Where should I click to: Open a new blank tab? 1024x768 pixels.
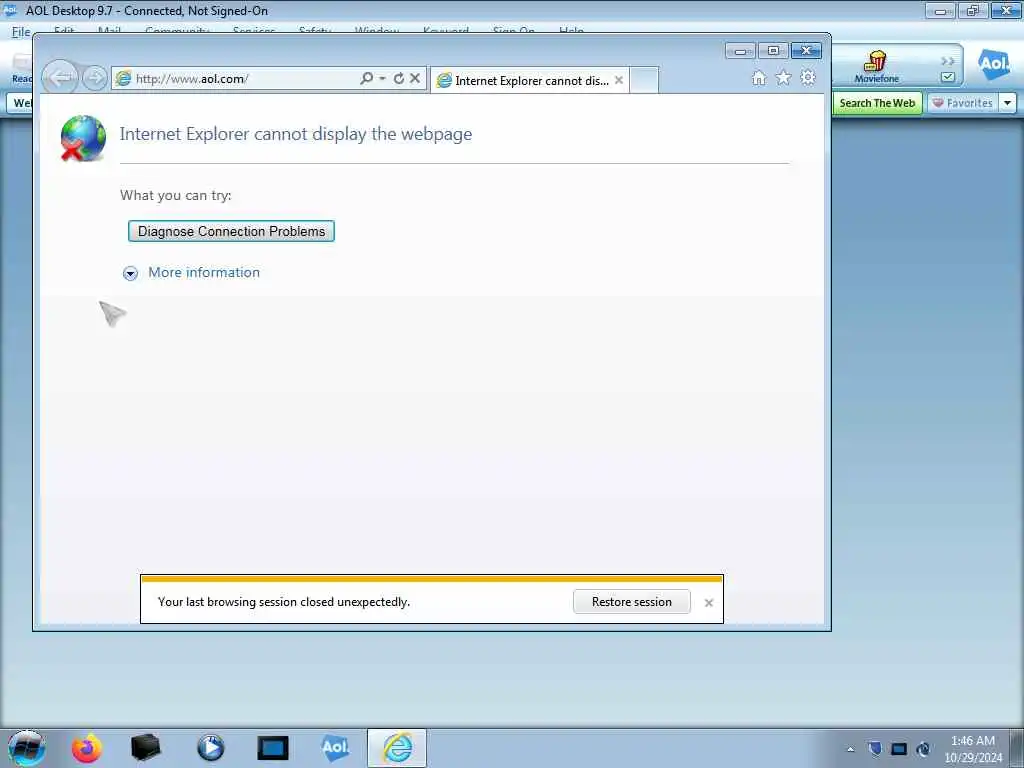(644, 80)
